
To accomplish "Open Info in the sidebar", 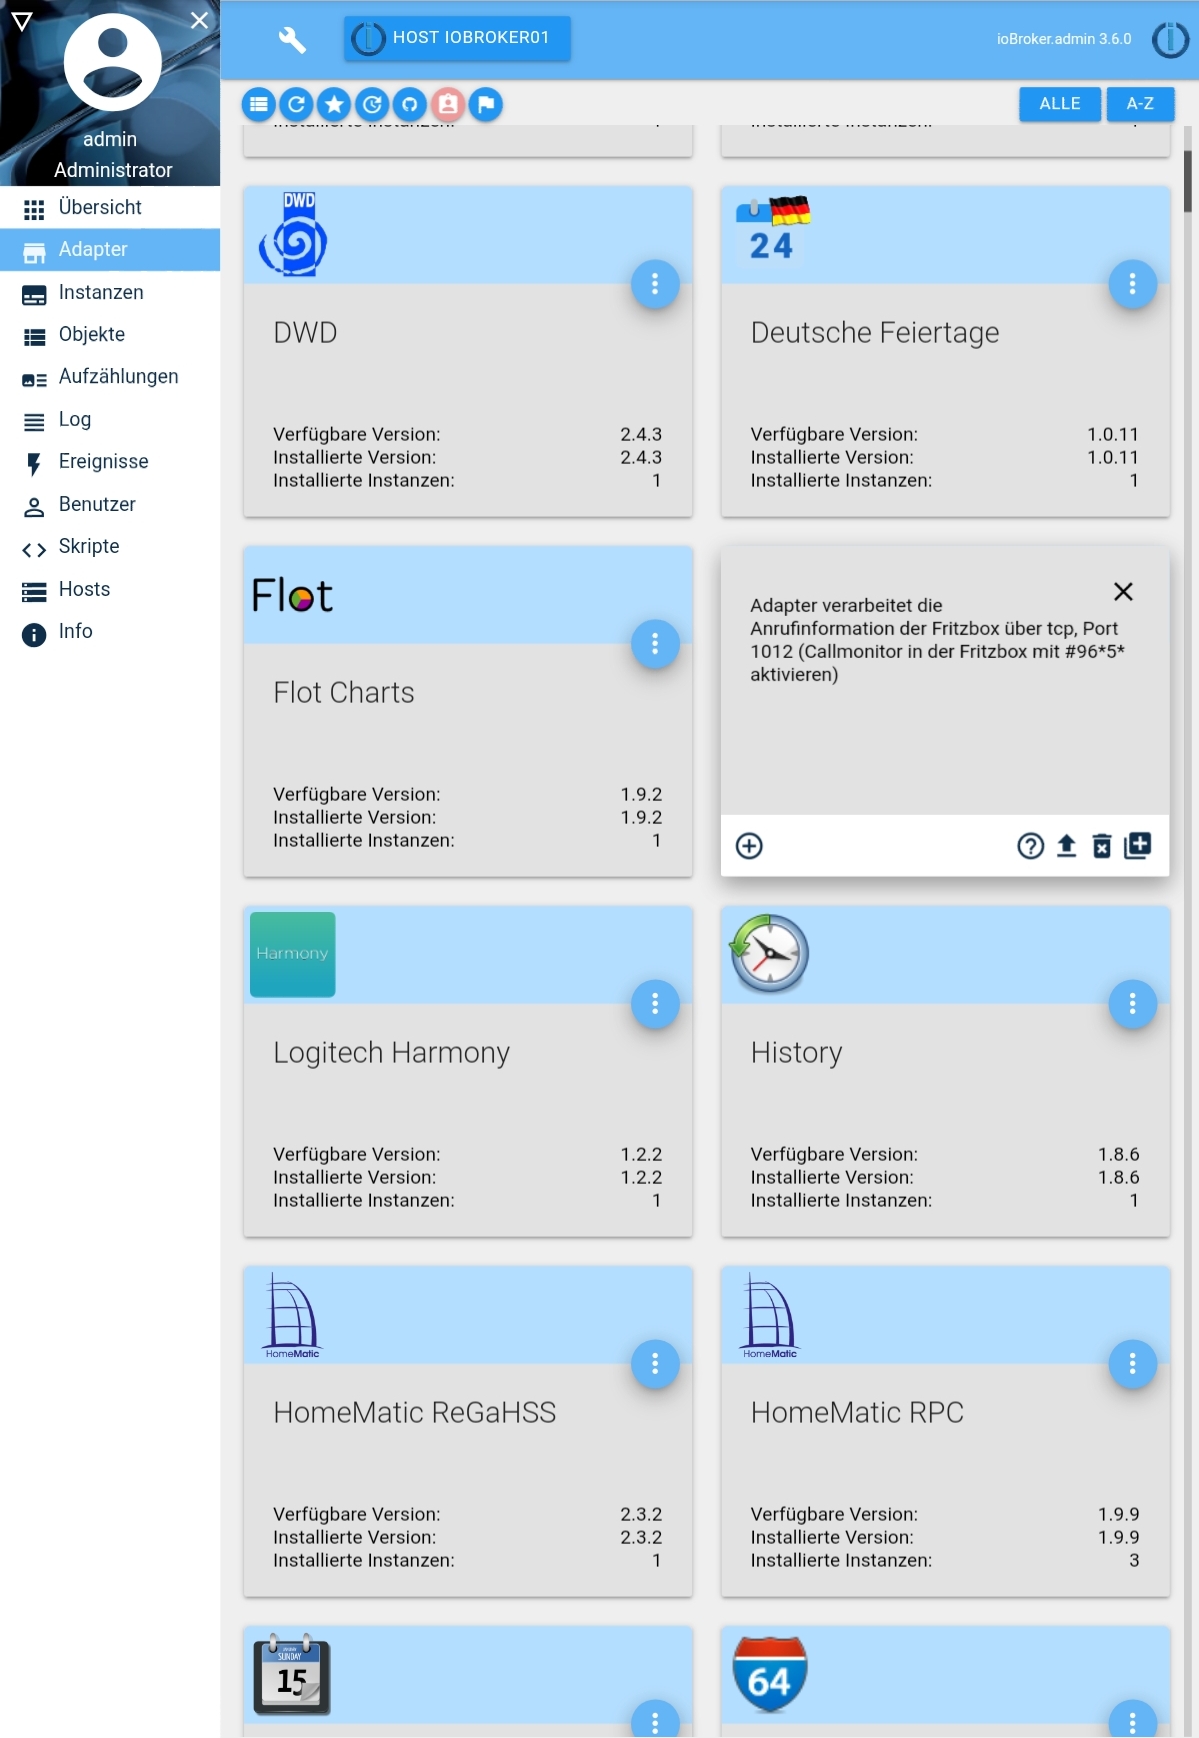I will click(x=110, y=632).
